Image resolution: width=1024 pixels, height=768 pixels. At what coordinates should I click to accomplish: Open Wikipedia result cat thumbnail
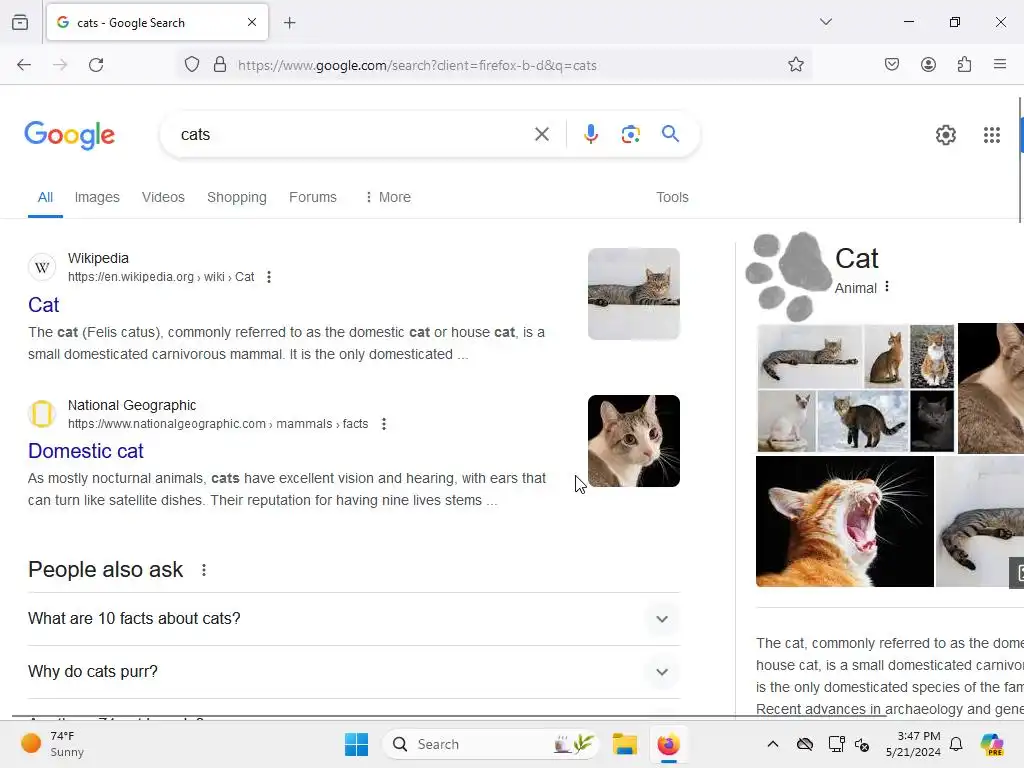[633, 294]
